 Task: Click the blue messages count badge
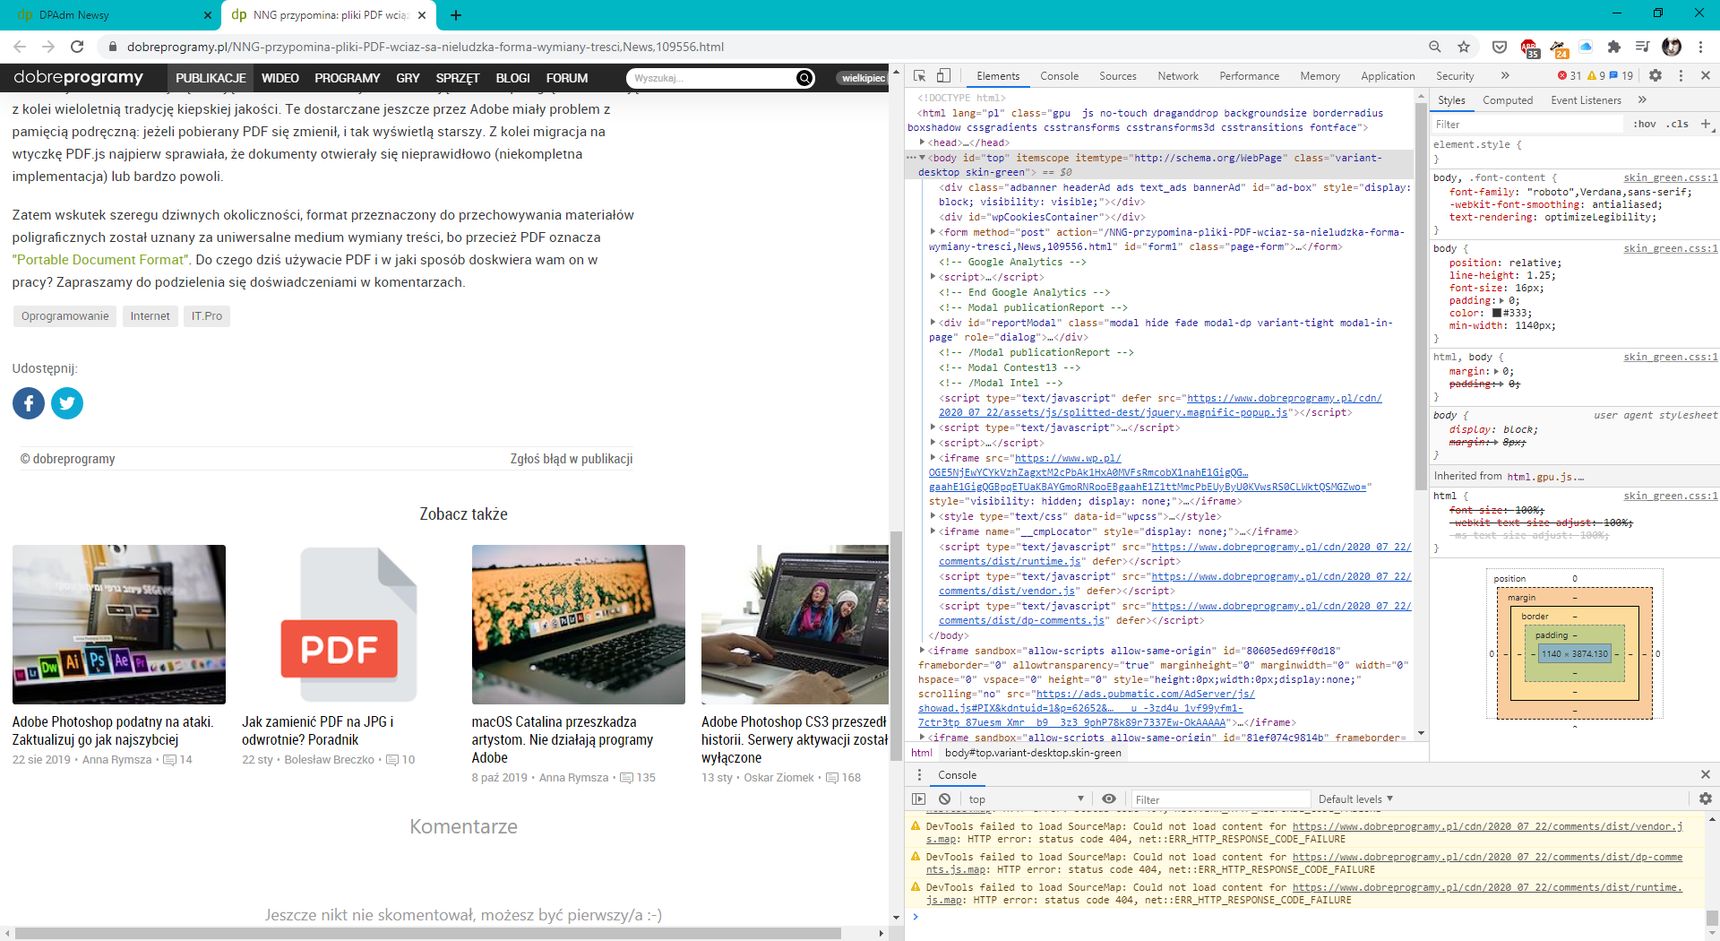pos(1621,76)
